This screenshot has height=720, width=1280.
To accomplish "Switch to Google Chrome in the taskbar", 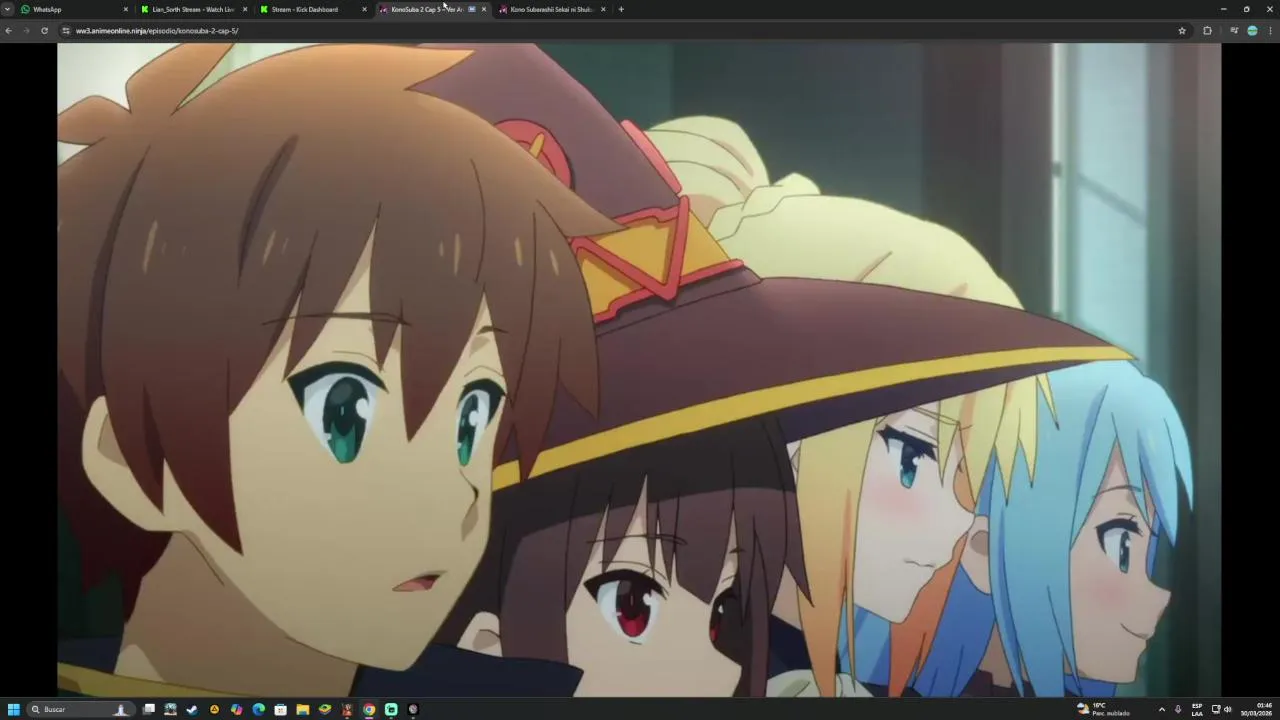I will coord(369,709).
